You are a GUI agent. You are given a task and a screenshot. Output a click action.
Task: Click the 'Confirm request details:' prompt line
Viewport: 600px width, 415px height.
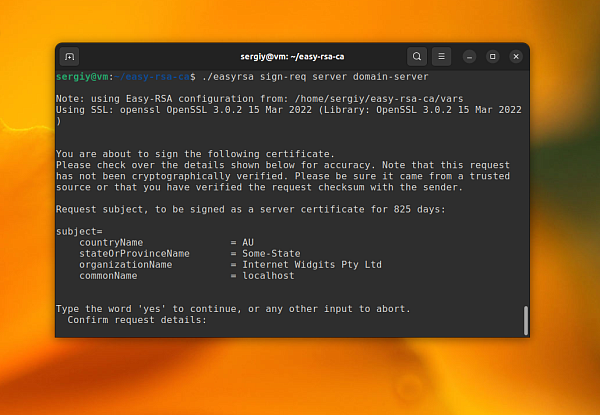point(137,320)
